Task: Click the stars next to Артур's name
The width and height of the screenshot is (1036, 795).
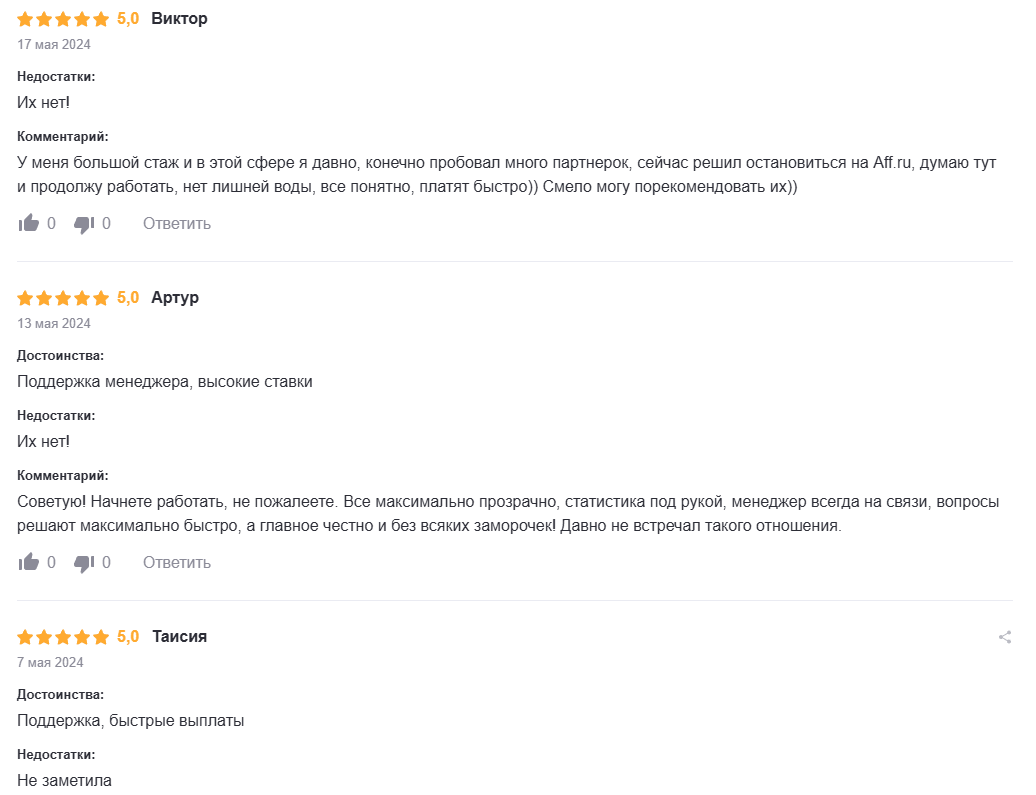Action: [63, 298]
